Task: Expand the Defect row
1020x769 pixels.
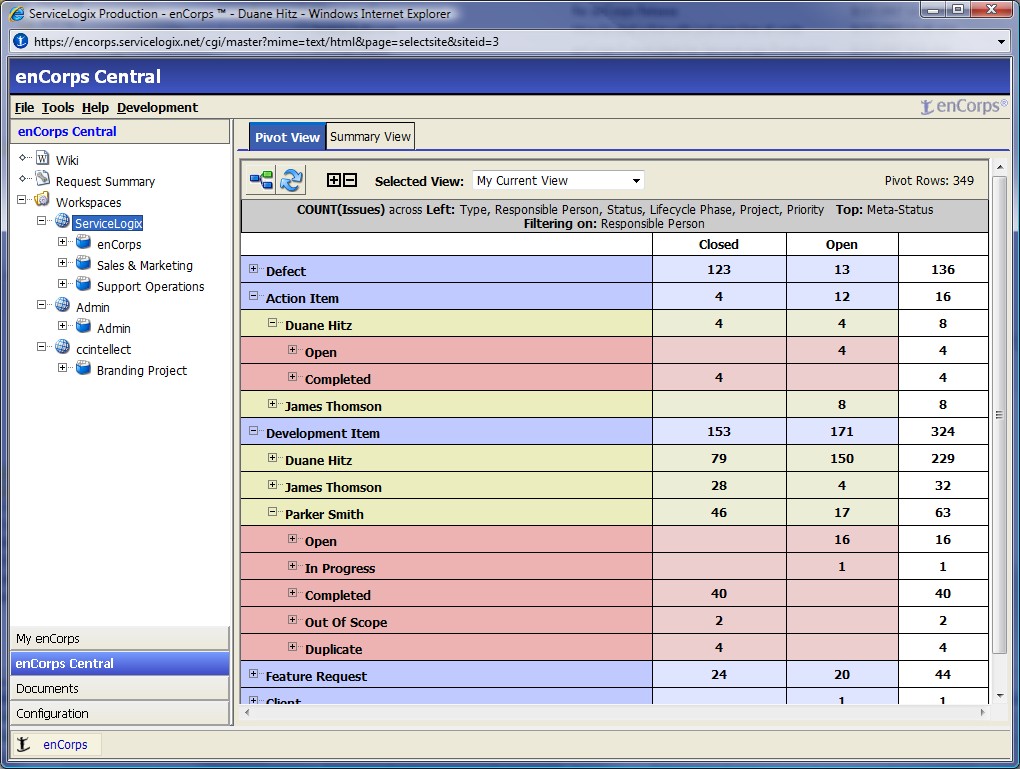Action: coord(254,268)
